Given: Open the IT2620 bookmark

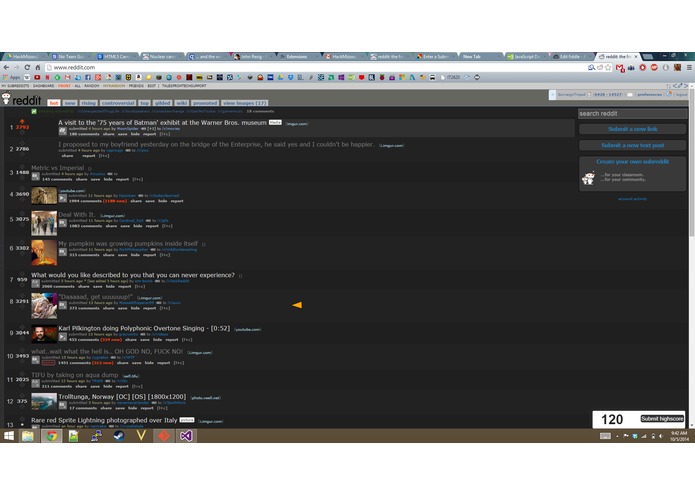Looking at the screenshot, I should click(x=450, y=78).
